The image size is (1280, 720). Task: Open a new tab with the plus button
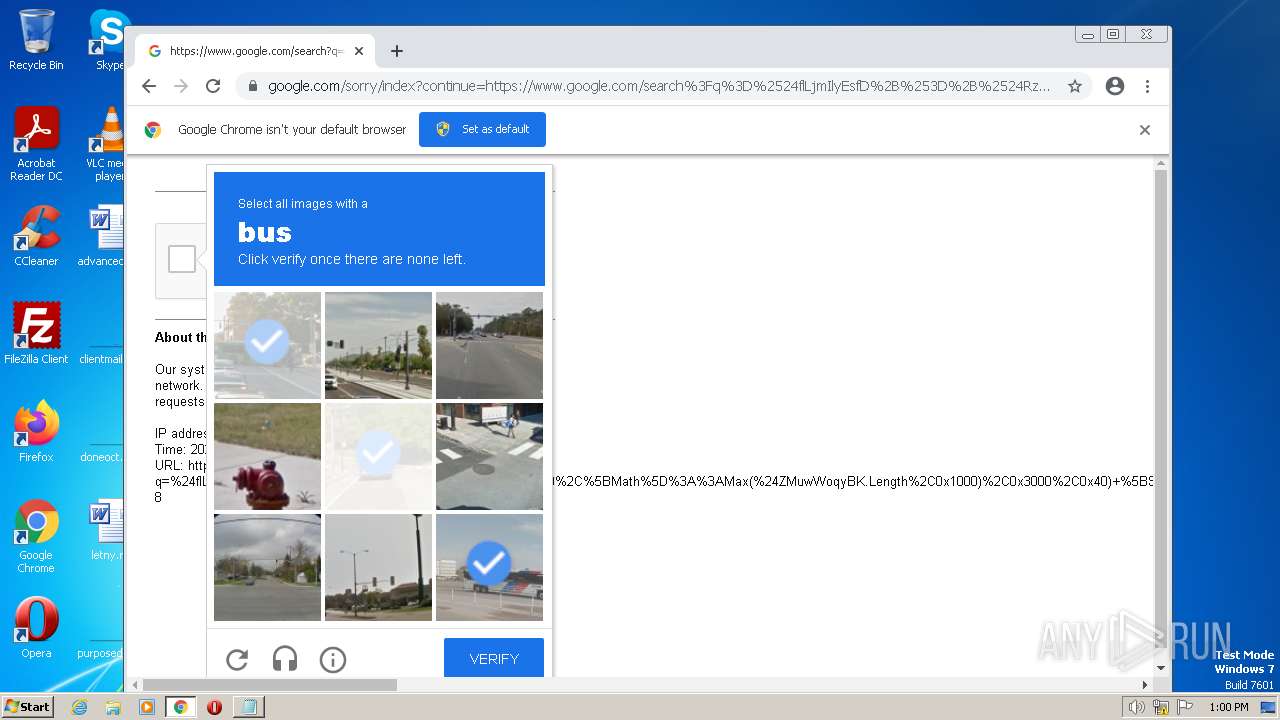click(x=397, y=51)
